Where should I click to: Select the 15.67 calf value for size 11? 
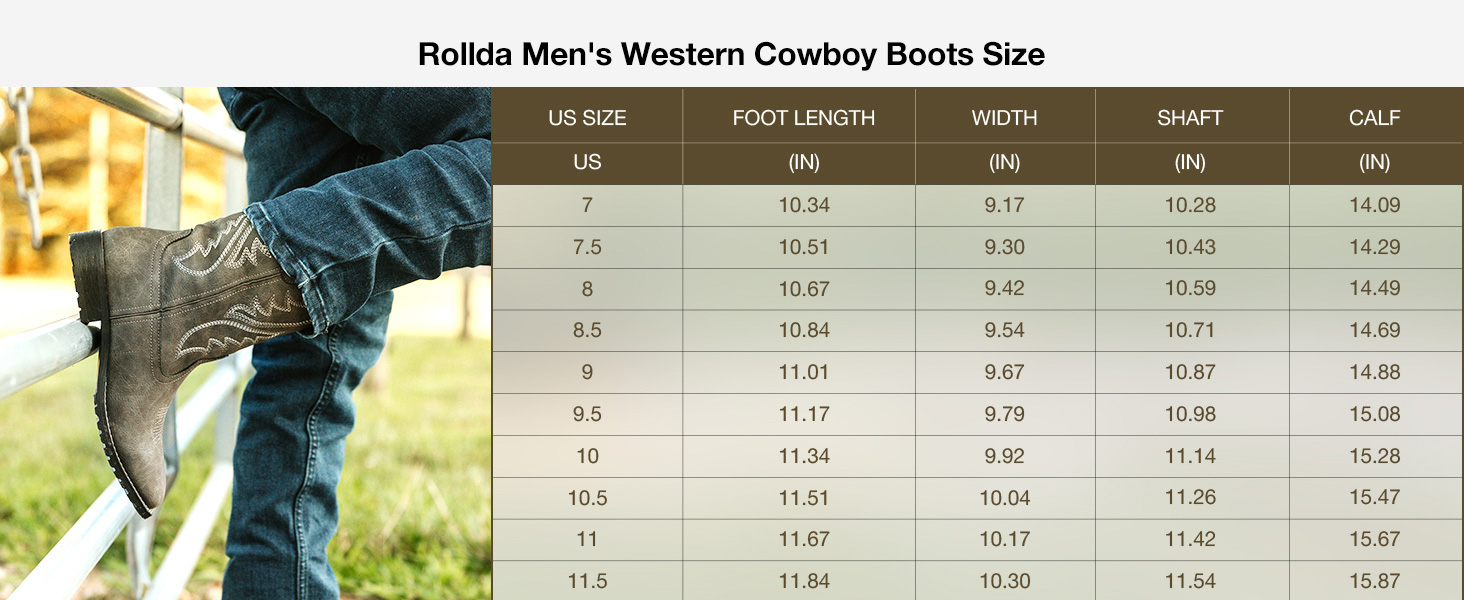(x=1374, y=539)
